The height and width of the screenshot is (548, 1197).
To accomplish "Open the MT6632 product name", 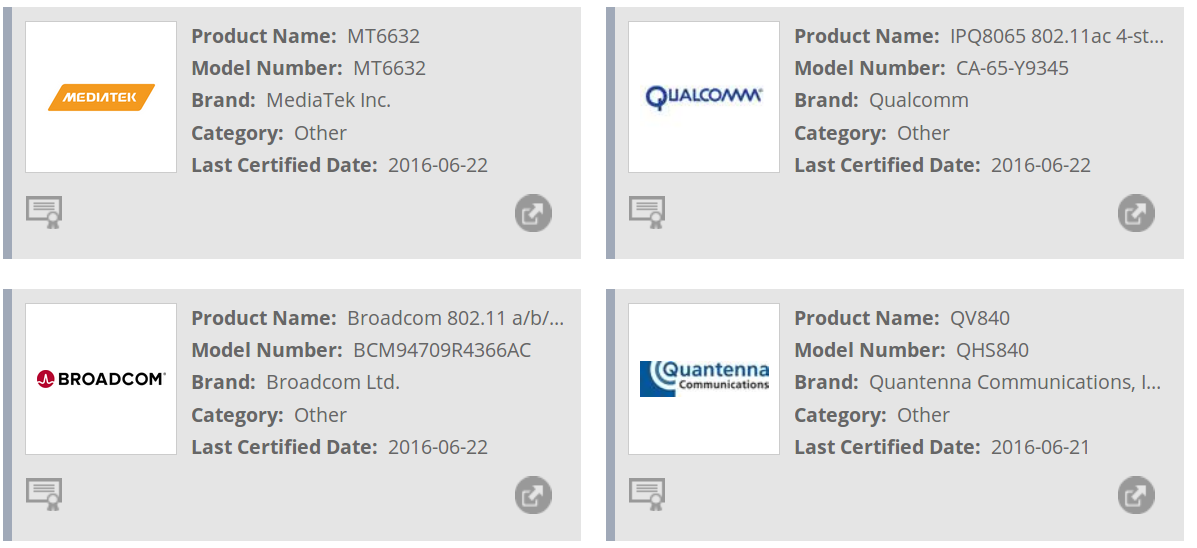I will point(383,36).
